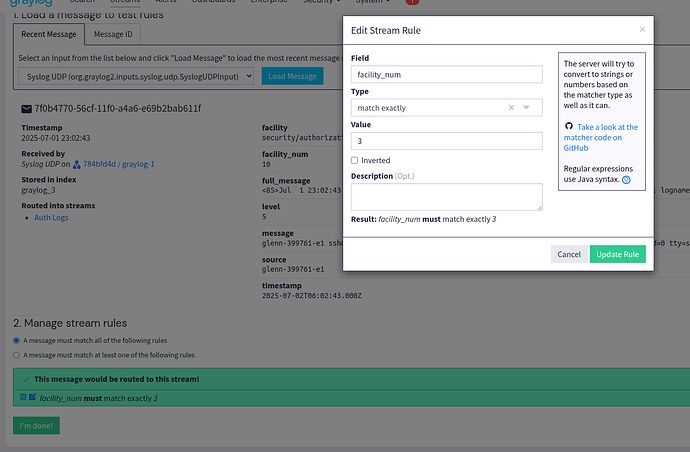The height and width of the screenshot is (452, 690).
Task: Click Update Rule button
Action: [x=617, y=254]
